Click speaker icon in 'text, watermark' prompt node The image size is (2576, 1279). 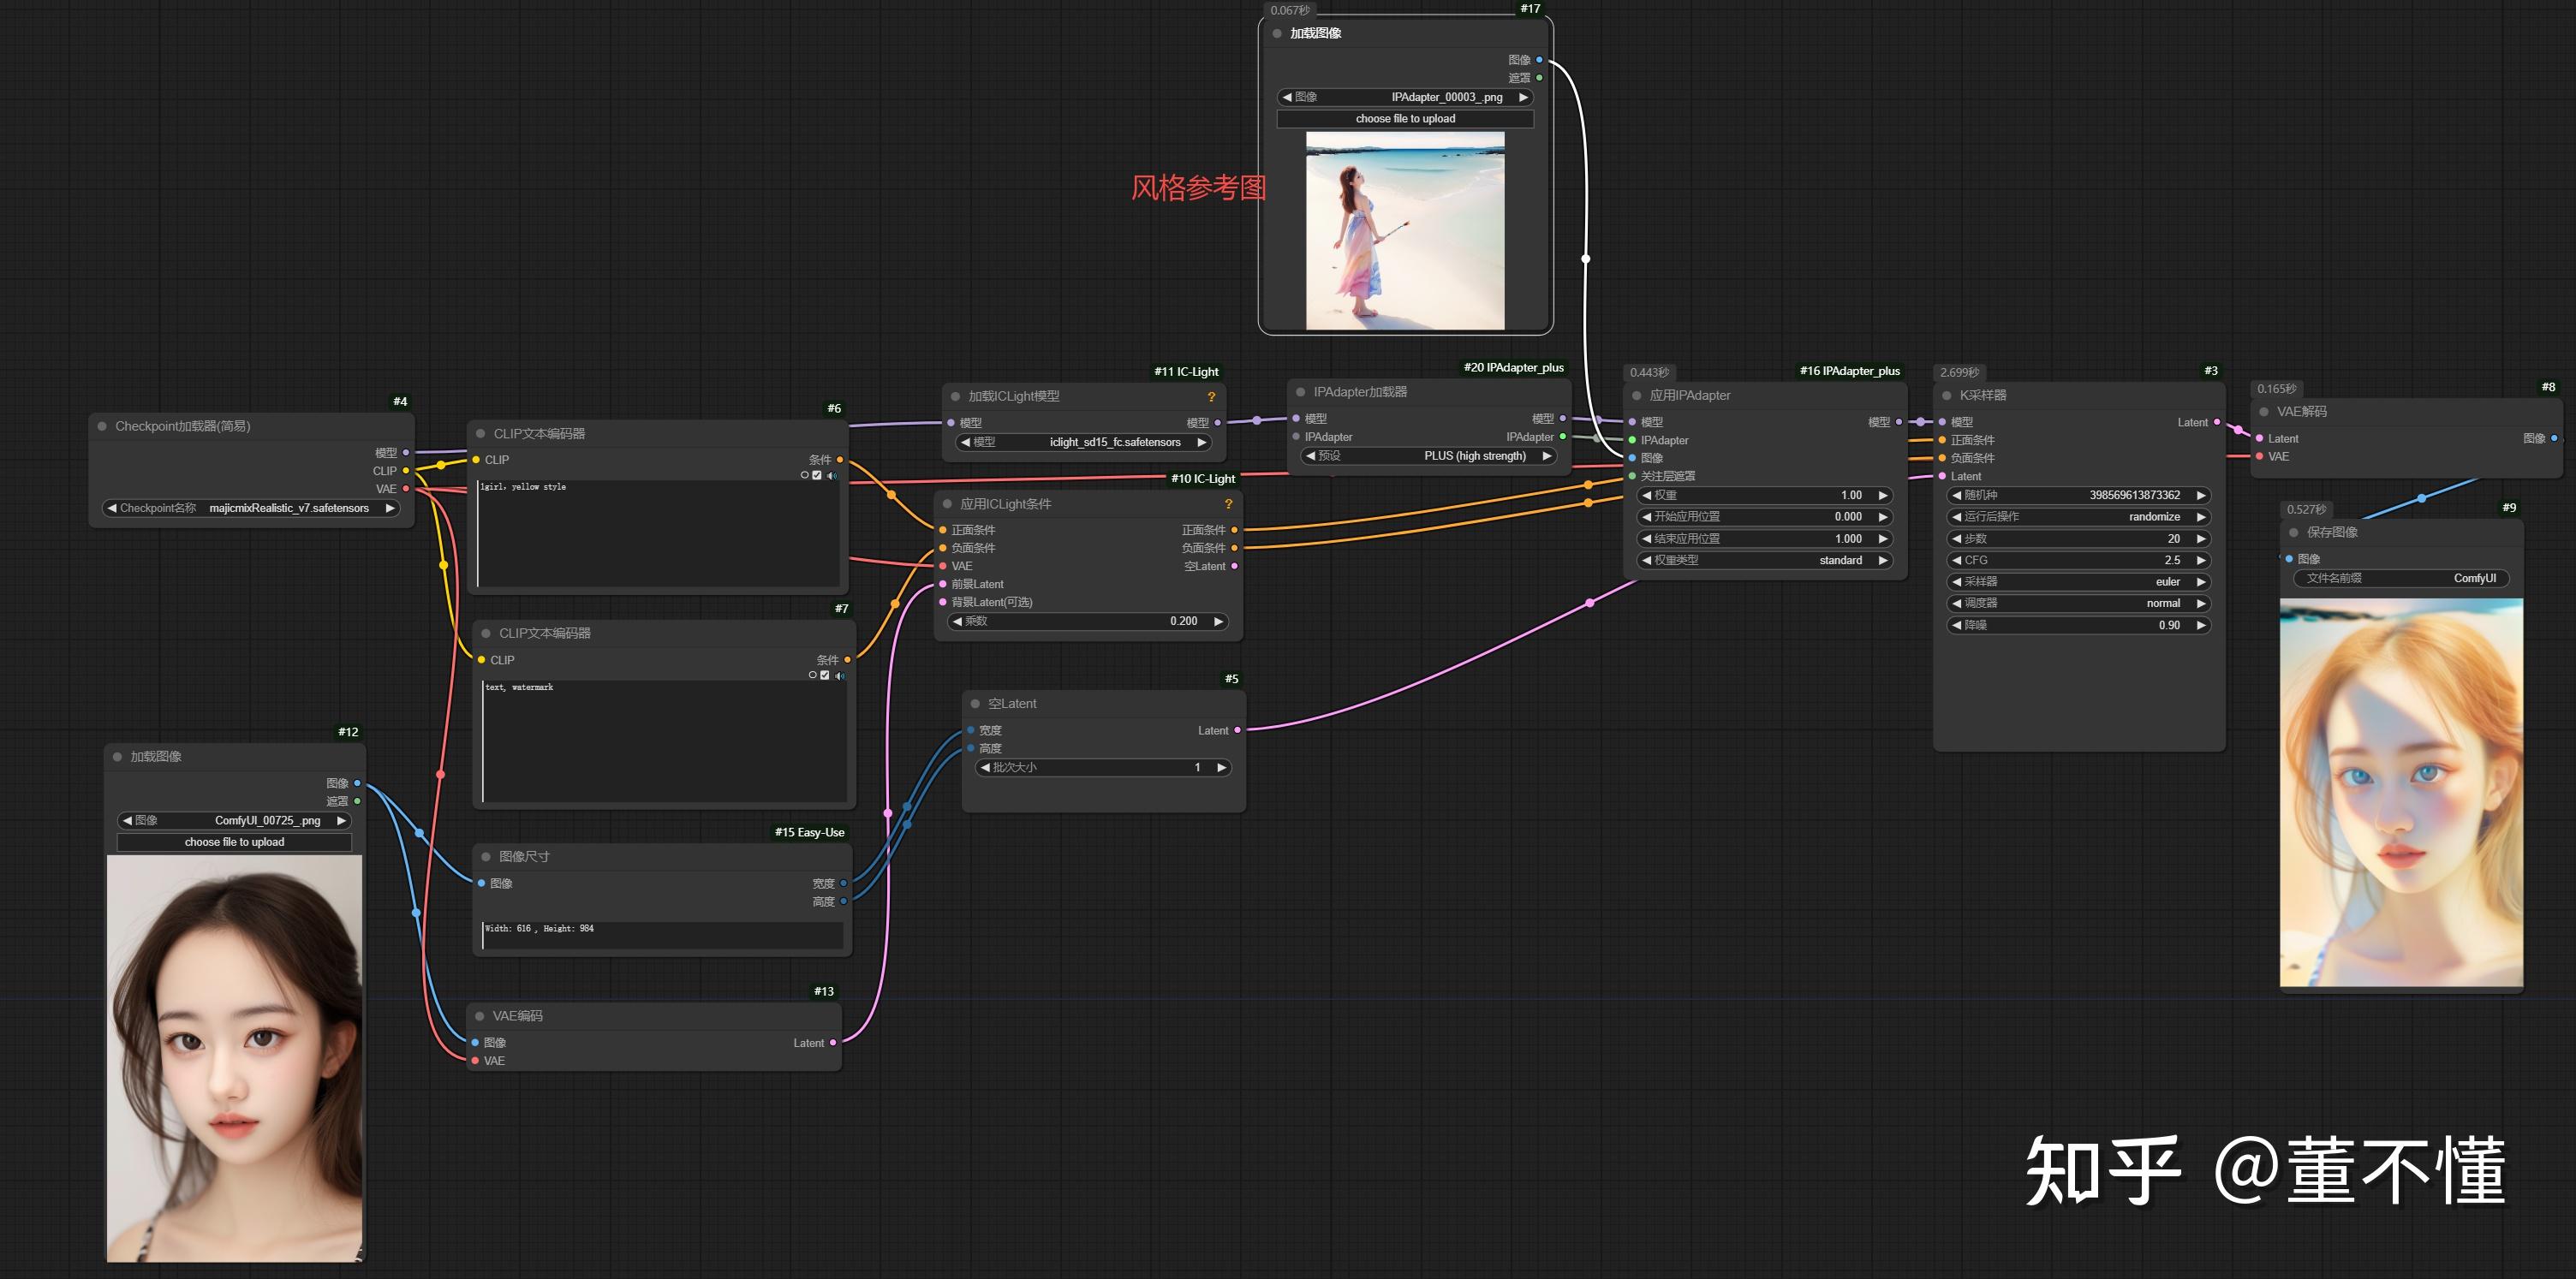(839, 675)
